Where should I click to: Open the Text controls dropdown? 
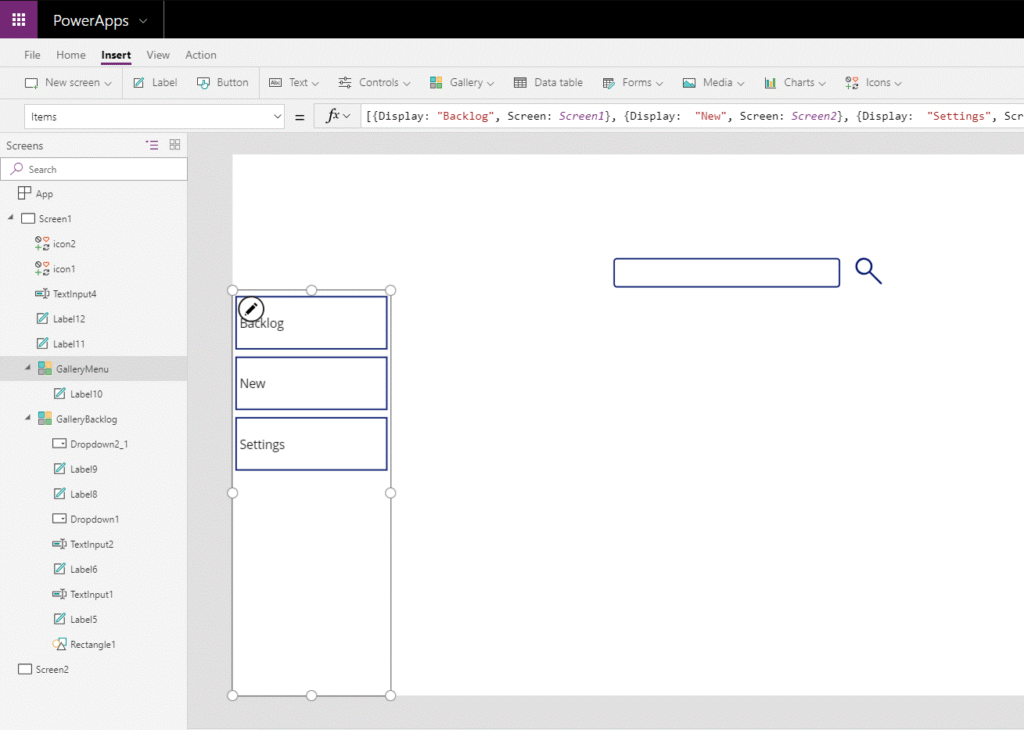point(294,83)
